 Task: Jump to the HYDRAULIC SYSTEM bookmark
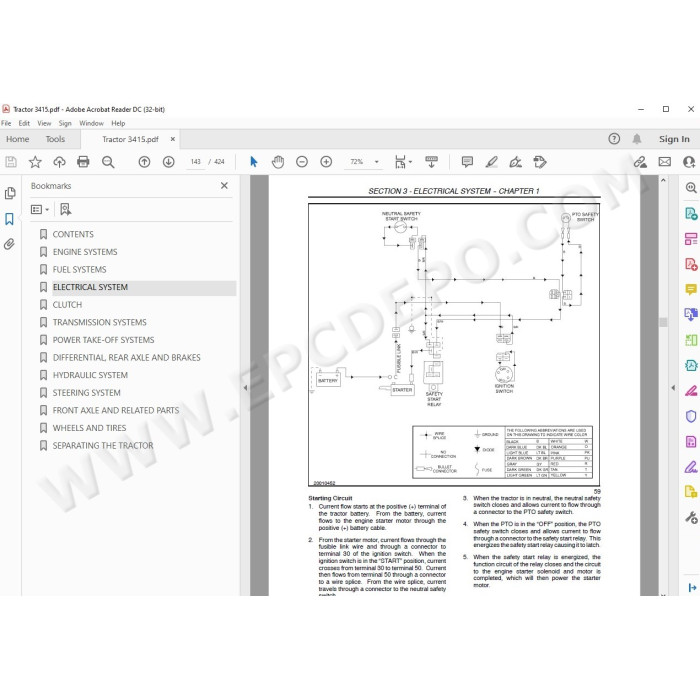point(90,375)
